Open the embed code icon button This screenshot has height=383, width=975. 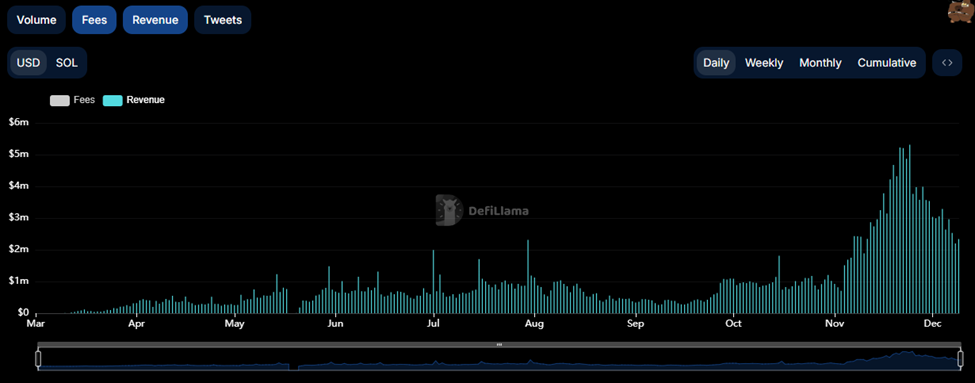point(947,63)
